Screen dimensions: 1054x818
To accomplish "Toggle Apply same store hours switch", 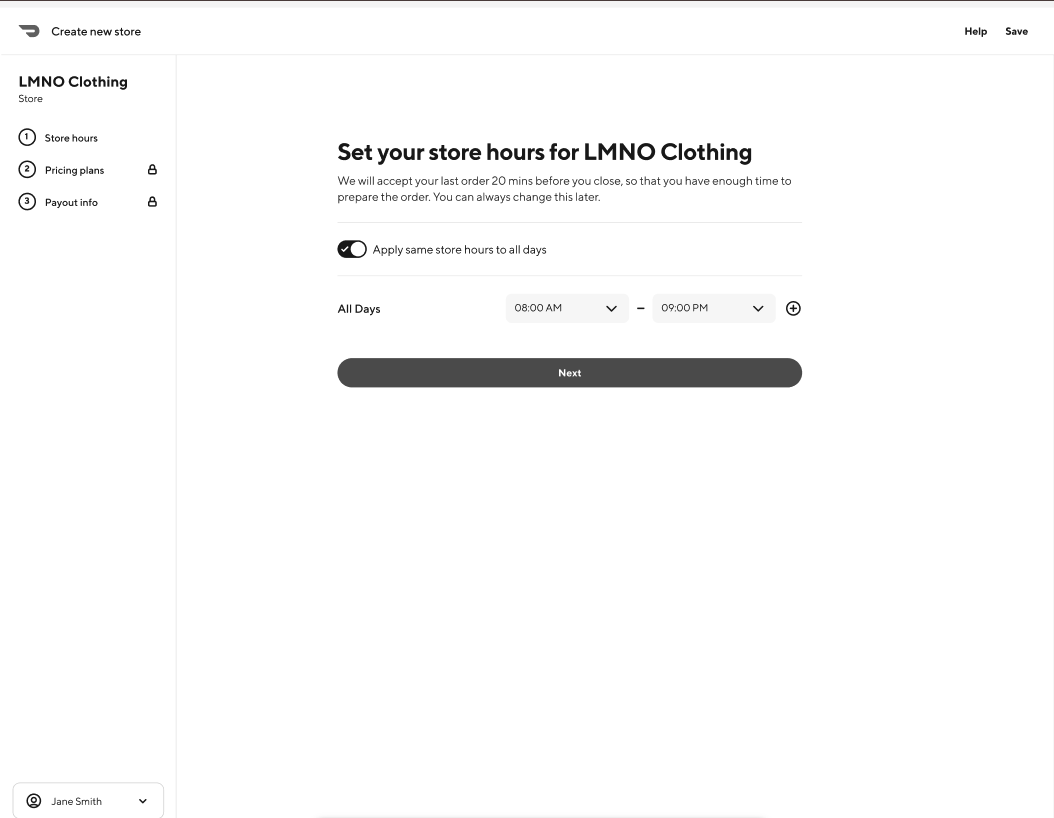I will pos(352,249).
